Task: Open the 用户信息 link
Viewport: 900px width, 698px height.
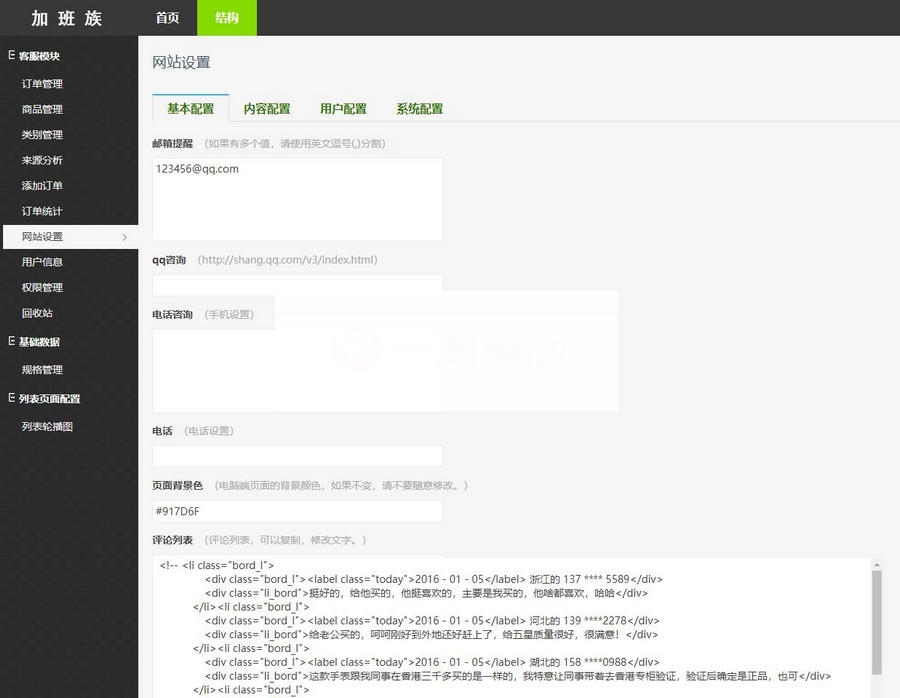Action: (x=41, y=262)
